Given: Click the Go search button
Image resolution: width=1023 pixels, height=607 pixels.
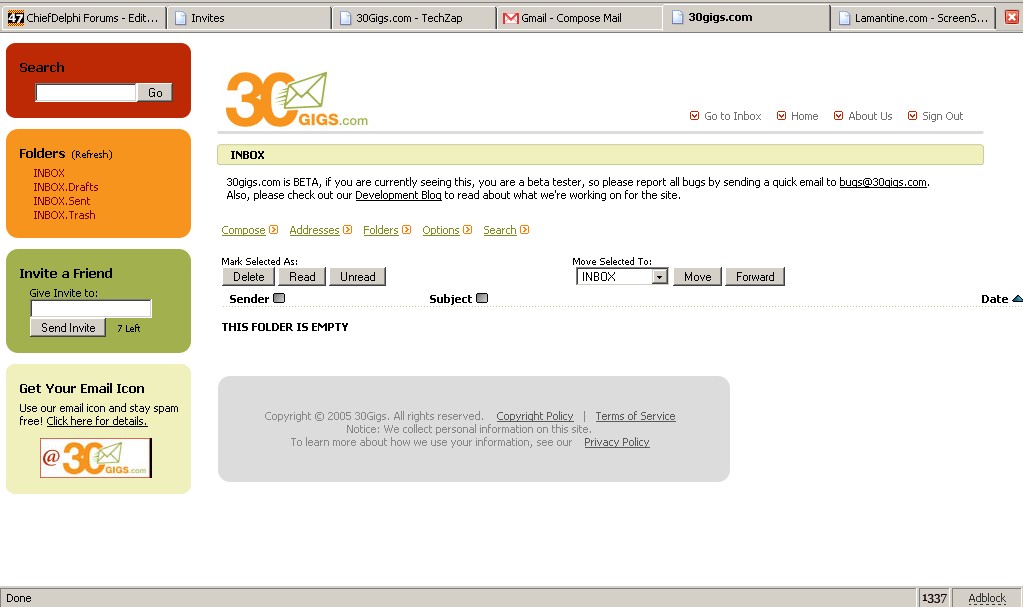Looking at the screenshot, I should click(x=155, y=93).
